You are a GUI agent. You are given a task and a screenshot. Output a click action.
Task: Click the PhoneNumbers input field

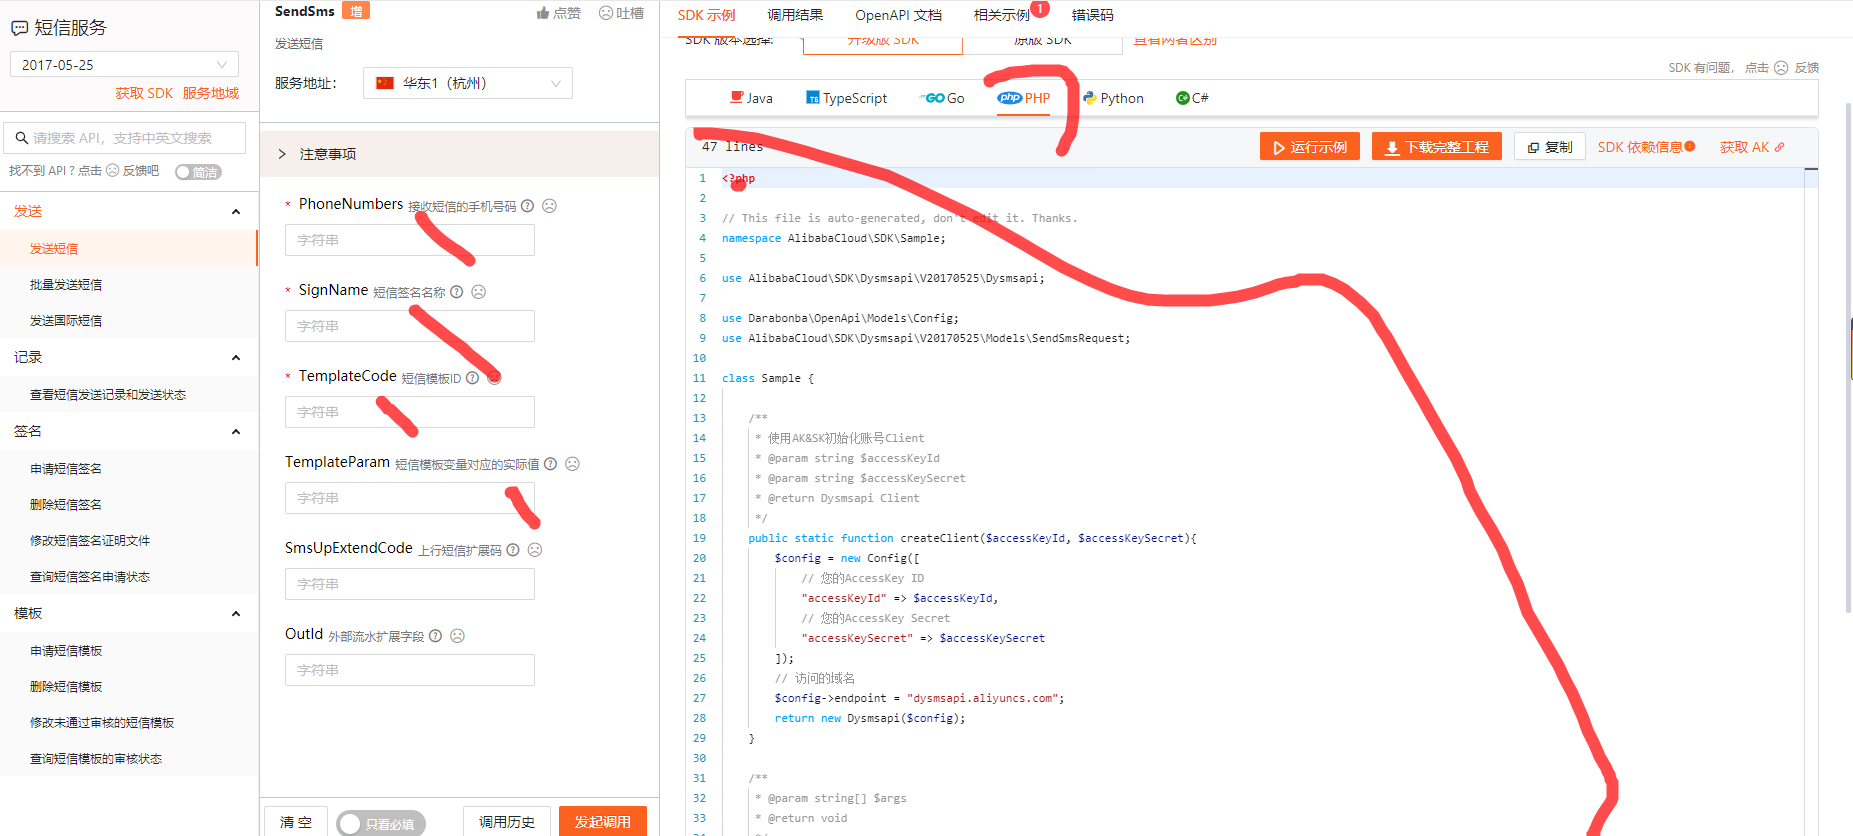click(410, 240)
